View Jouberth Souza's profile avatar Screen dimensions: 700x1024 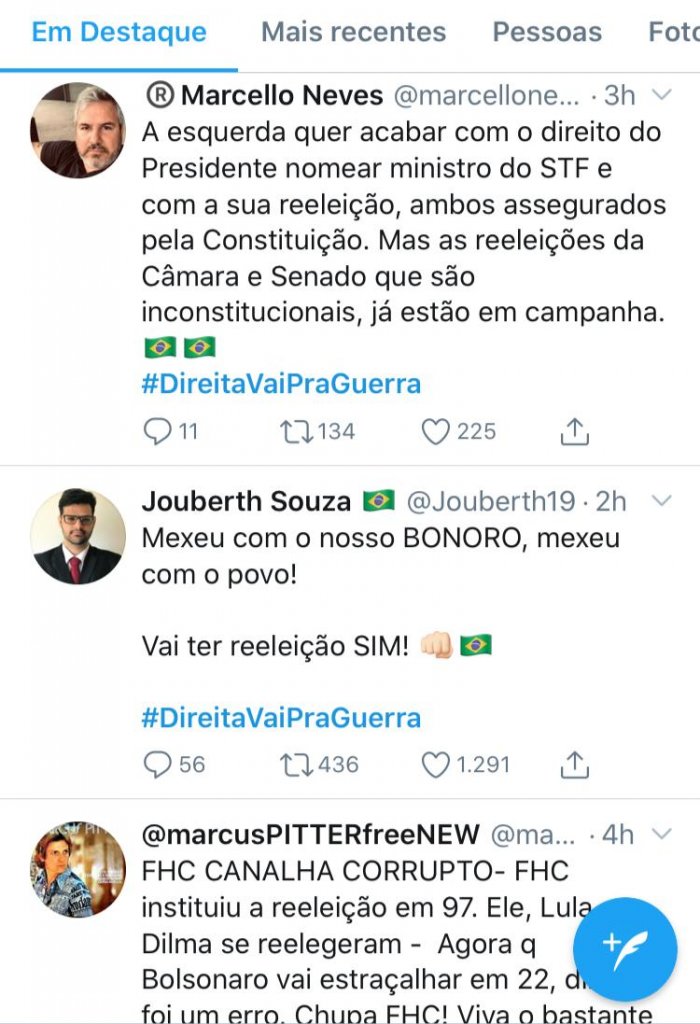click(x=78, y=536)
